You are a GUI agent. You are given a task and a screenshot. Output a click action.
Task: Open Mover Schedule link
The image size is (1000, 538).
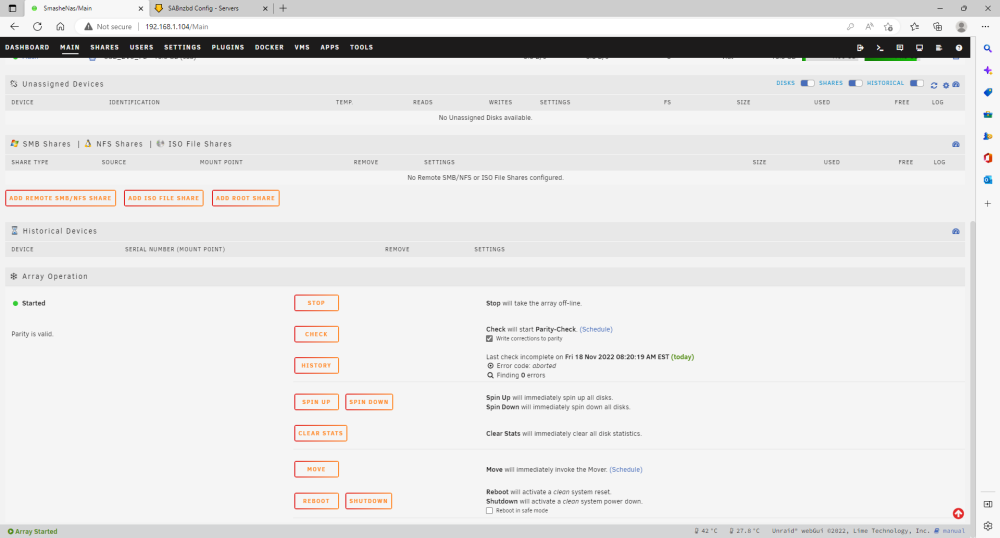626,470
